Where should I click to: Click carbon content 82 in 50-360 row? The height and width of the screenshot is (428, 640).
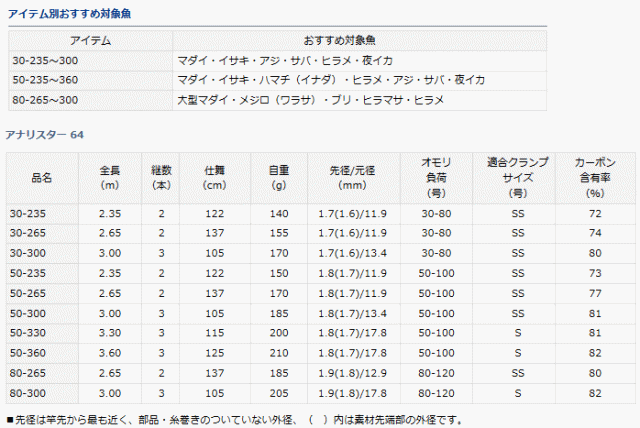coord(595,353)
